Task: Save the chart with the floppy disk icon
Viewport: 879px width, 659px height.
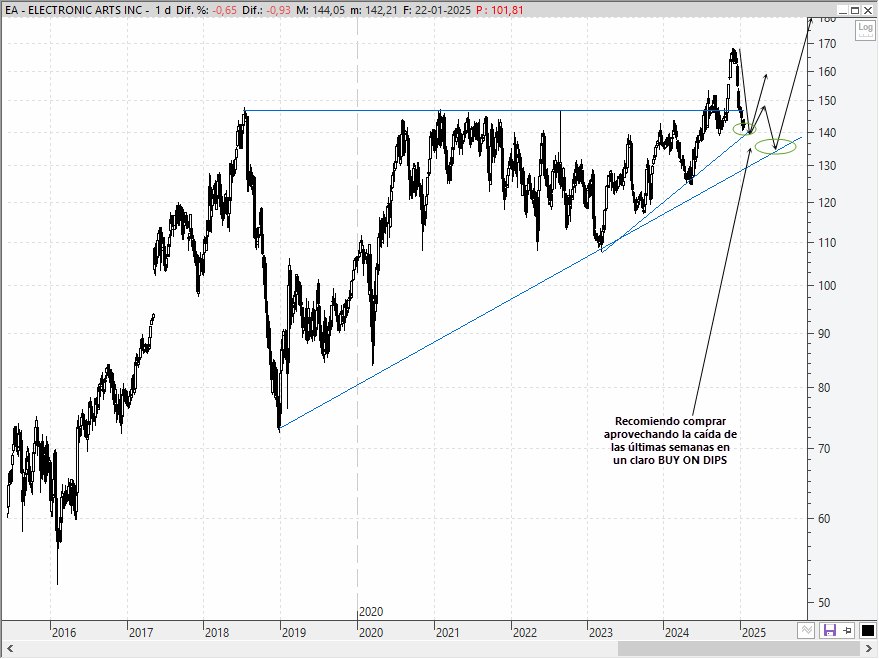Action: [829, 630]
